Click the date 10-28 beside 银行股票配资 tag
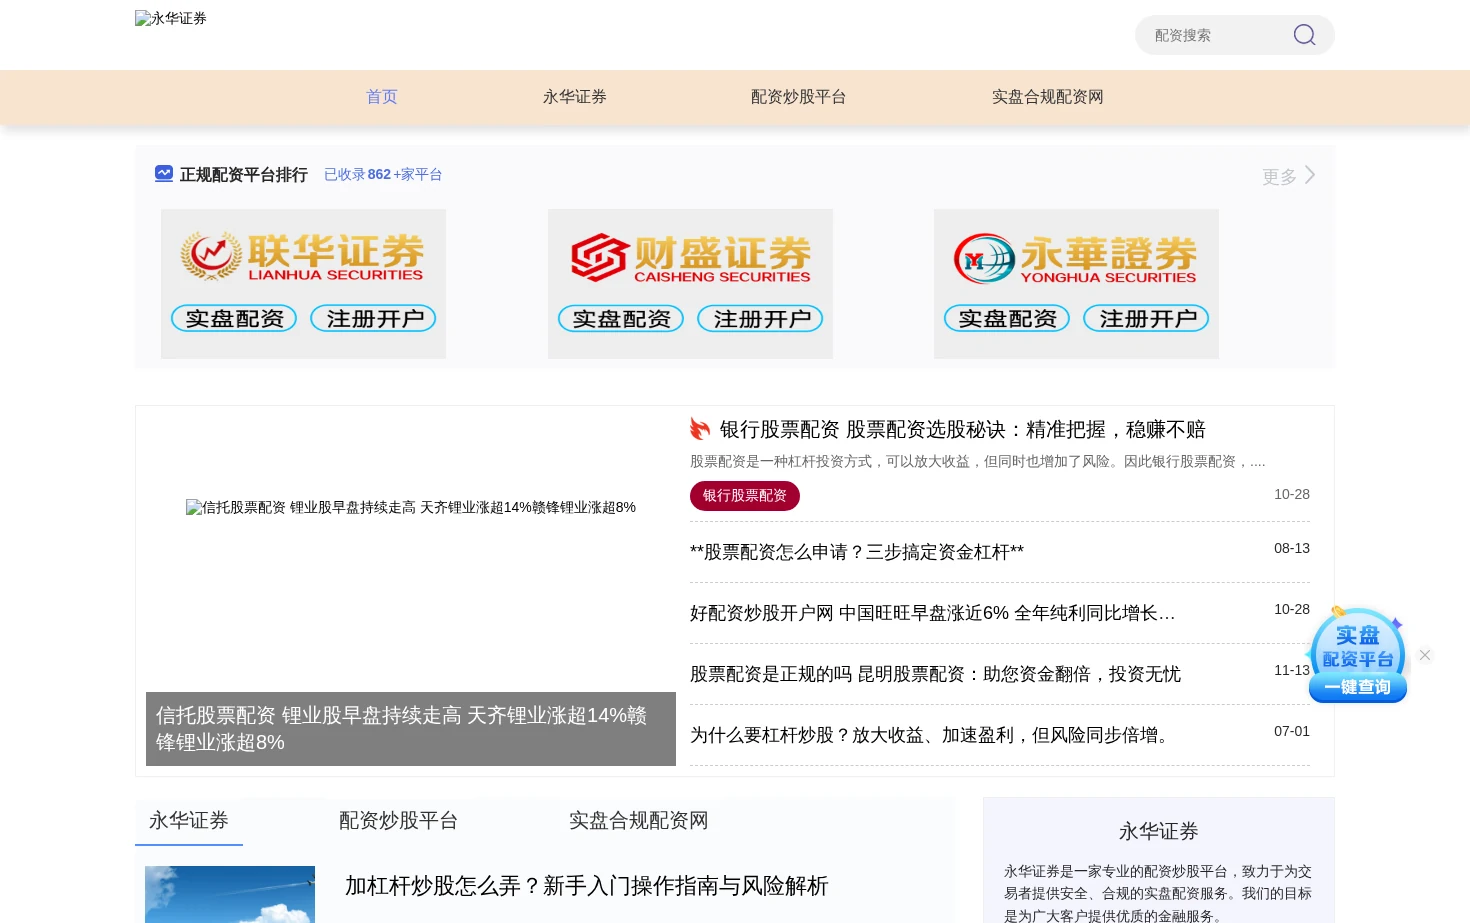1470x923 pixels. point(1292,494)
